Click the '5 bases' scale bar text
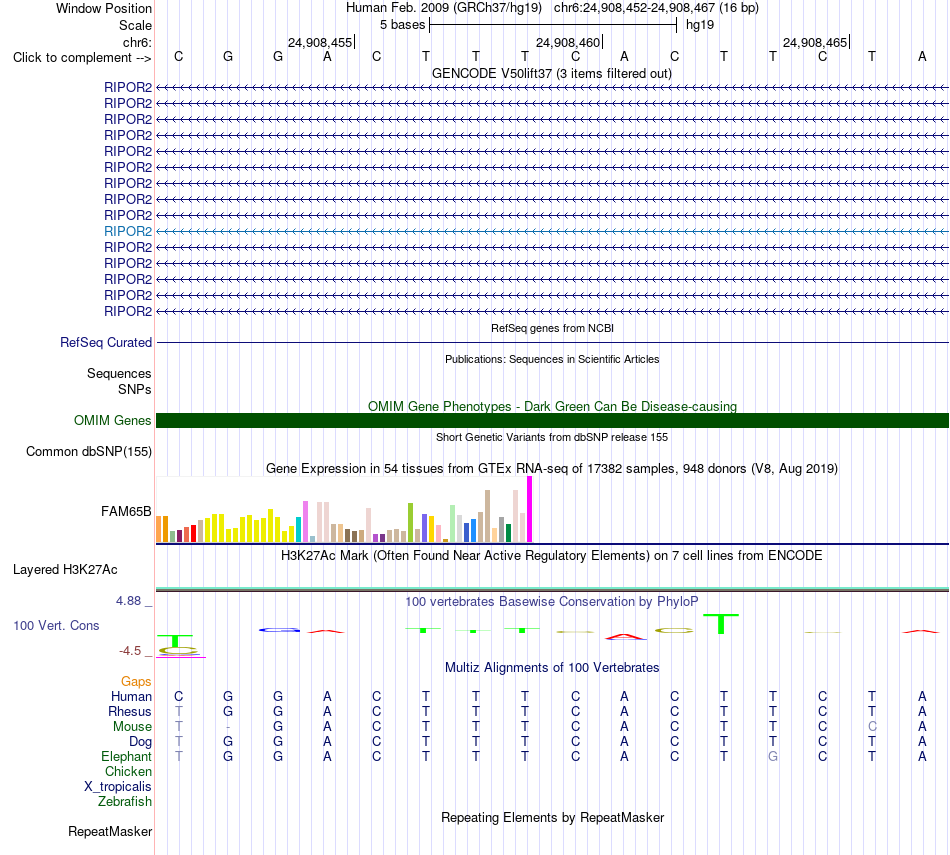This screenshot has height=855, width=950. 403,25
